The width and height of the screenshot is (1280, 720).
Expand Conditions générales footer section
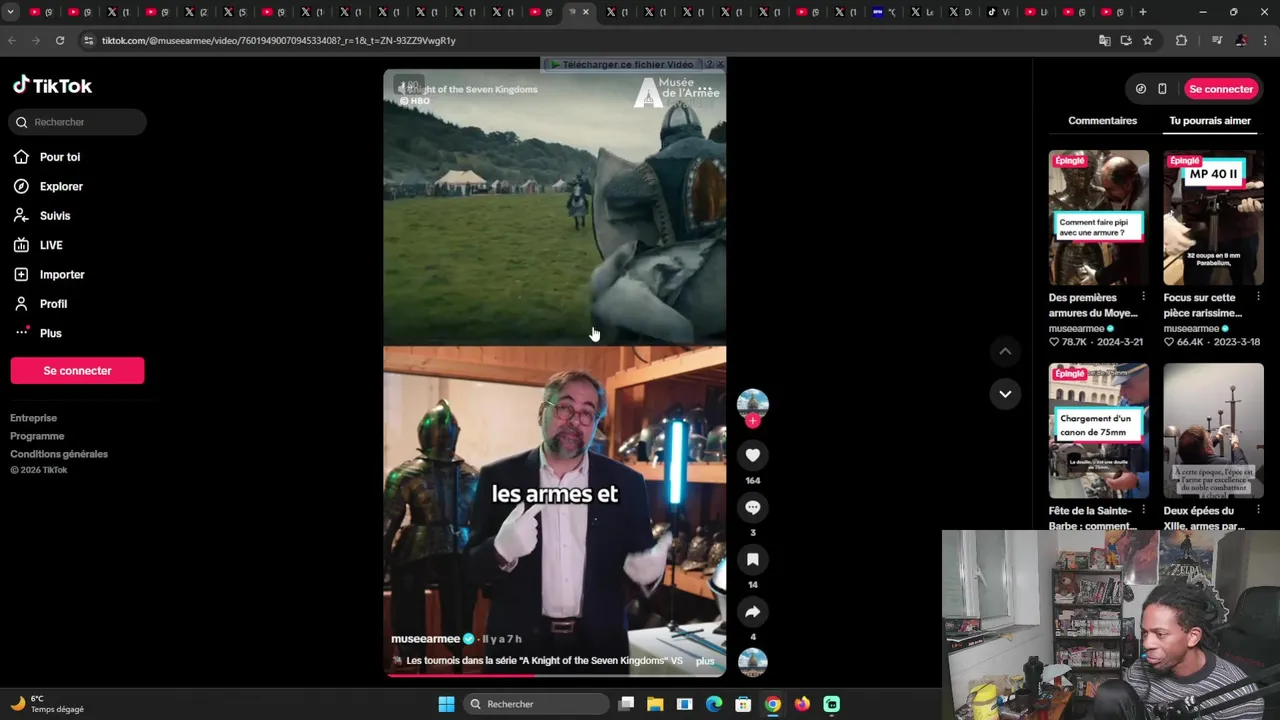59,454
